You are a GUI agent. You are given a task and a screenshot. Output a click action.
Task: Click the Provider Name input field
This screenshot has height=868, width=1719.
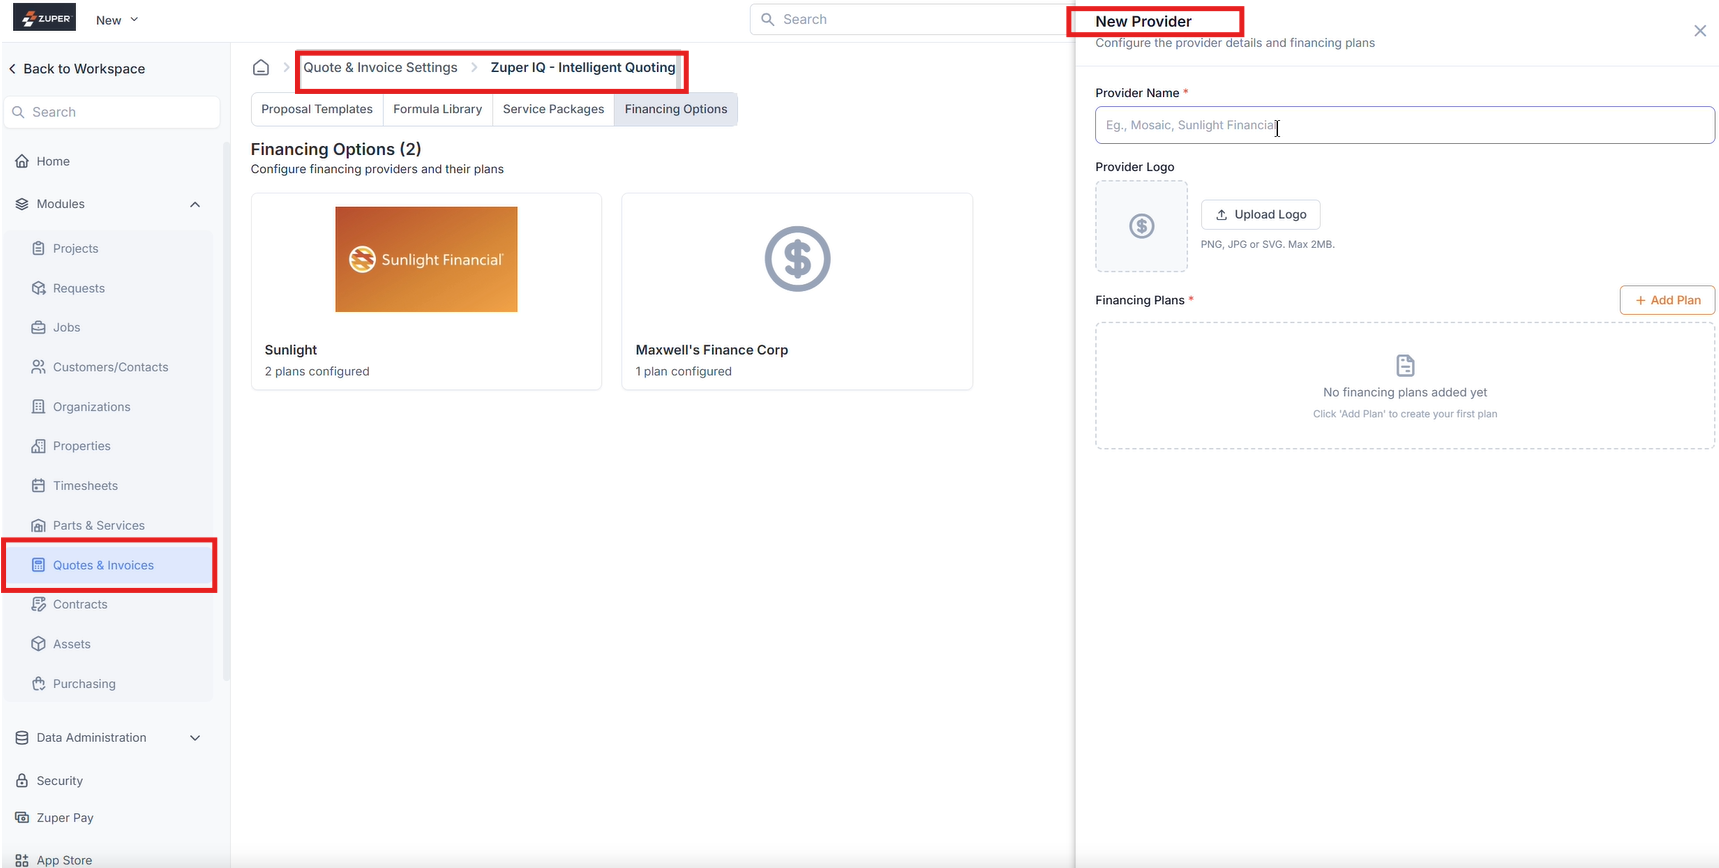click(x=1404, y=125)
